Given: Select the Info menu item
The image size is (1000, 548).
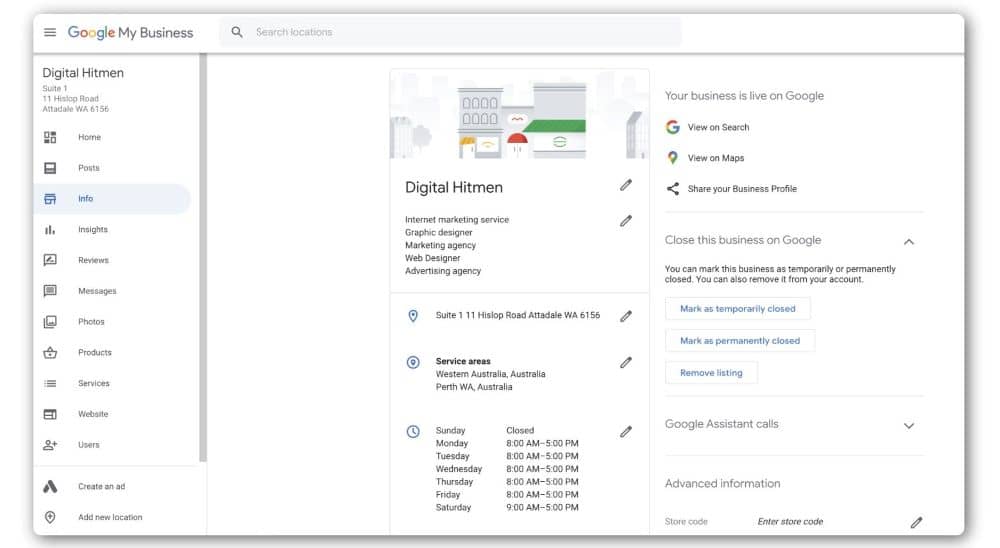Looking at the screenshot, I should 112,198.
